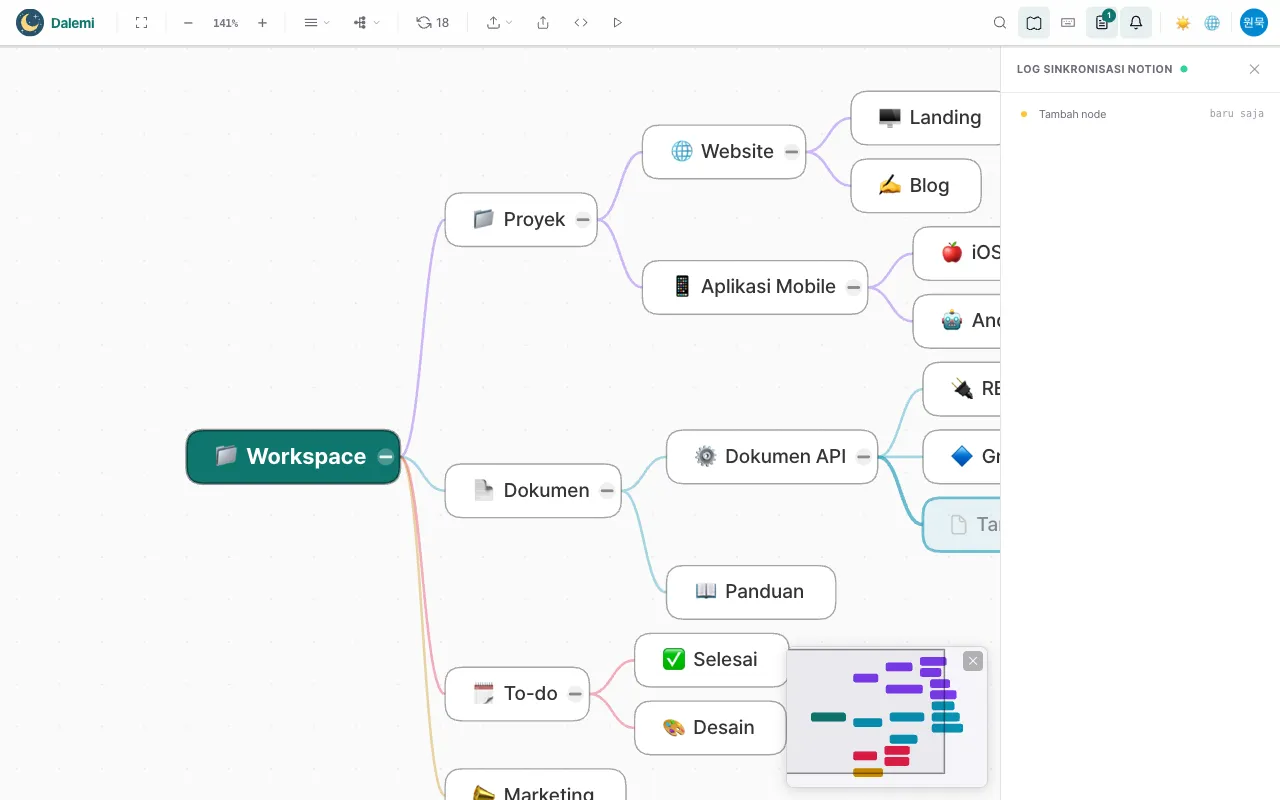1280x800 pixels.
Task: Select the iOS node
Action: 956,254
